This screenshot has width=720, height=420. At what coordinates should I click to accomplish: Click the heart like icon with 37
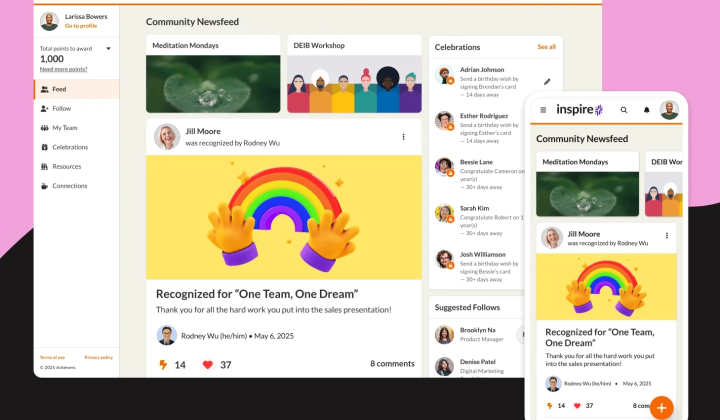coord(208,364)
